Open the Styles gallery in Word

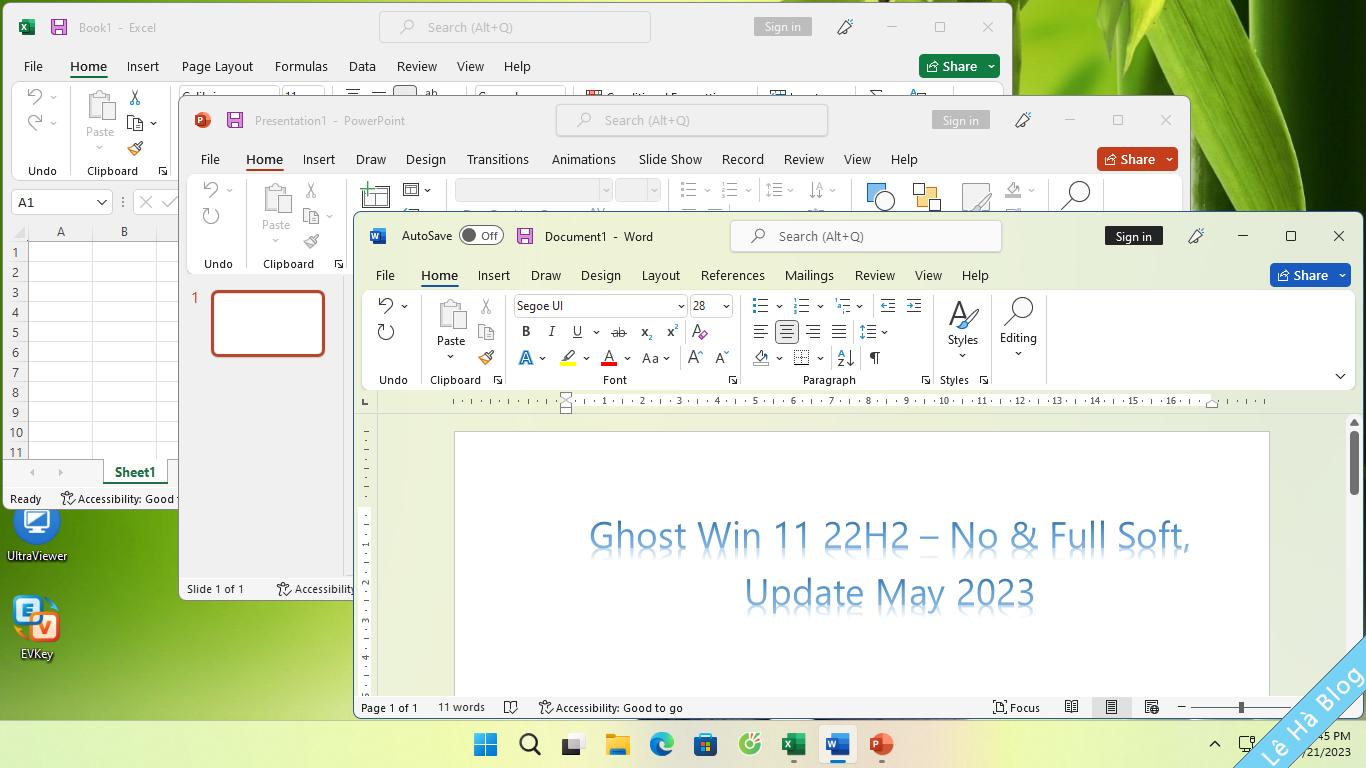[963, 328]
